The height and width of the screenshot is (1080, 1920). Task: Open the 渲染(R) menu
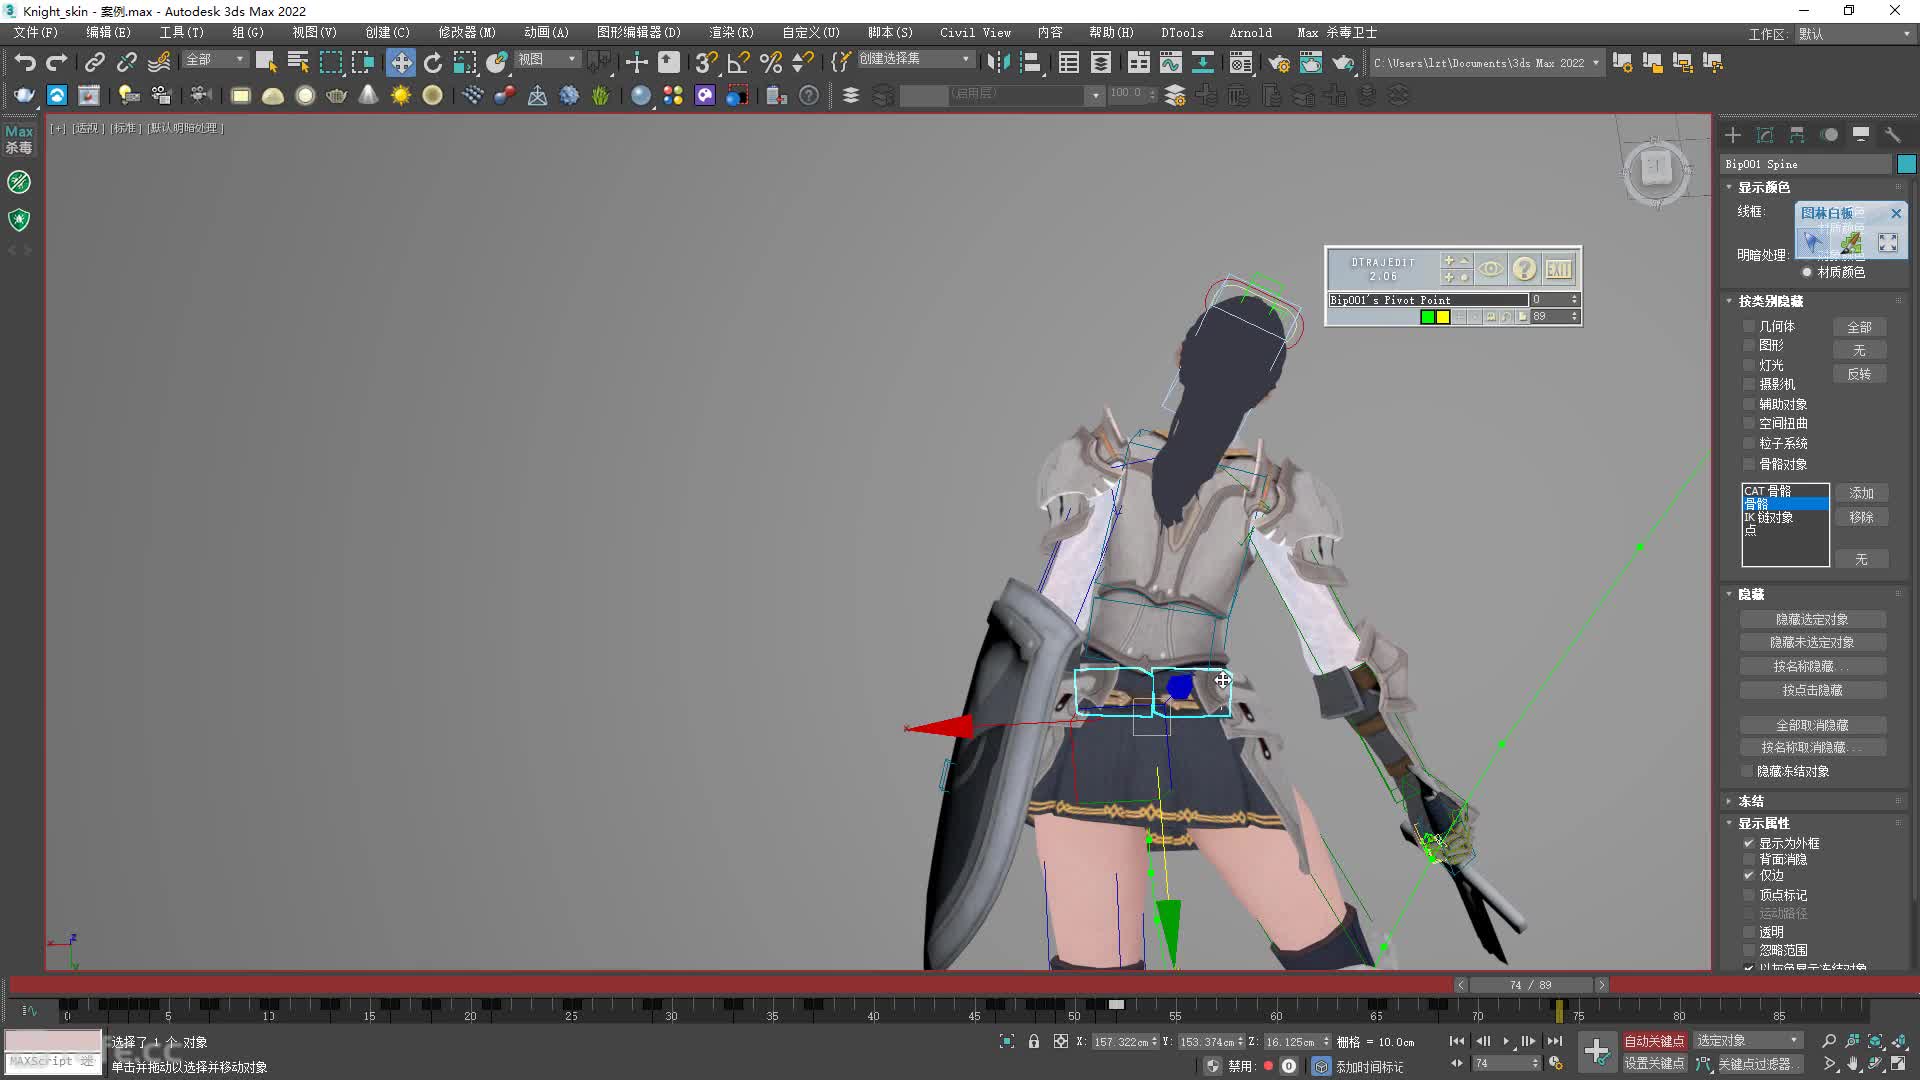point(731,33)
